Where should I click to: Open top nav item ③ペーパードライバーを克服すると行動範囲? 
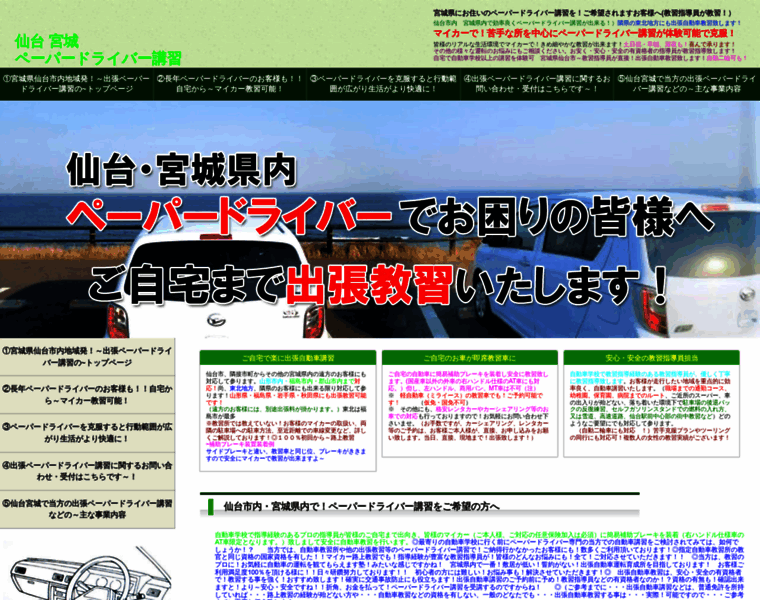[383, 84]
